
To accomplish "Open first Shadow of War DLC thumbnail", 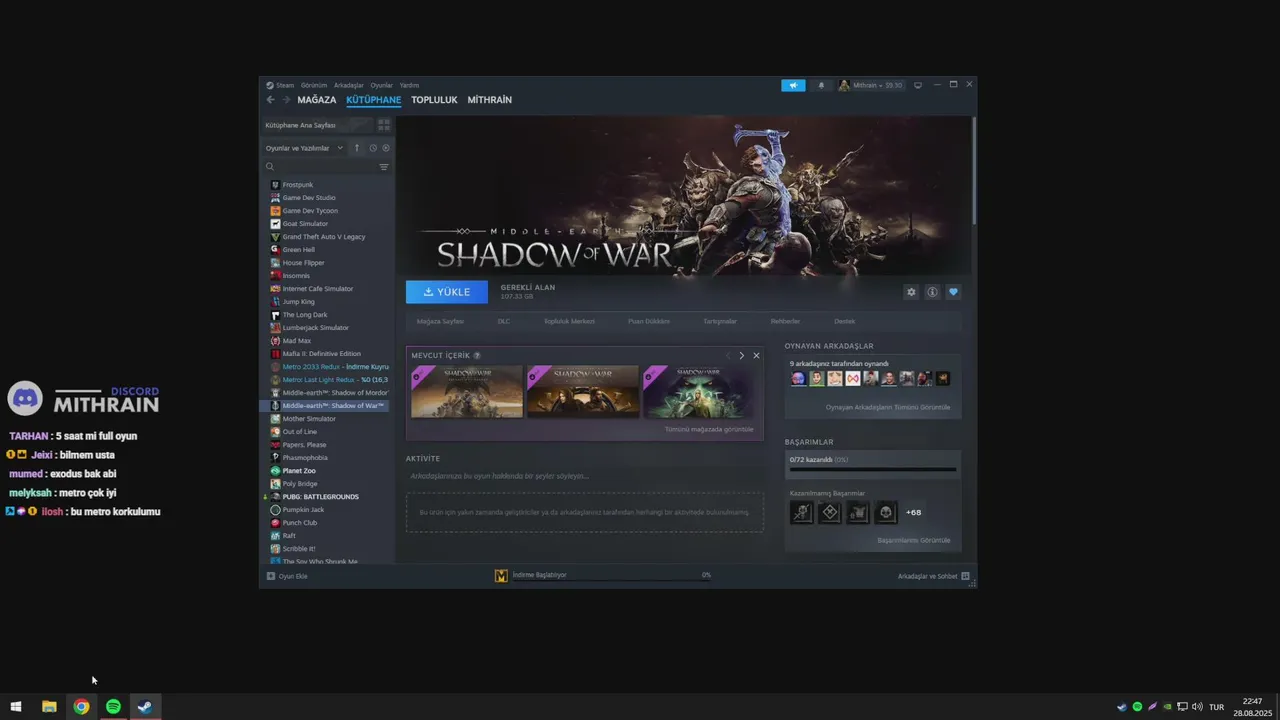I will coord(467,391).
